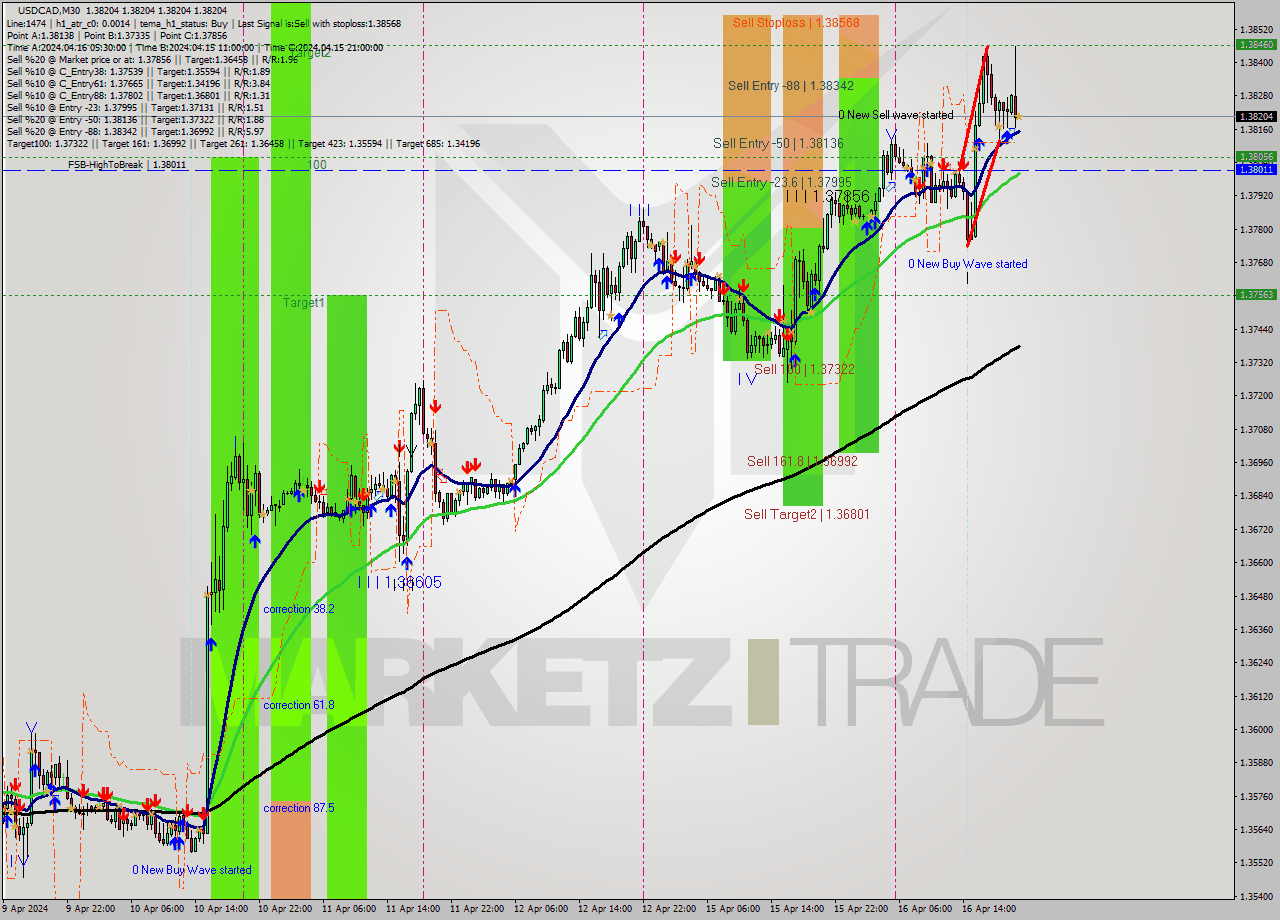
Task: Click the 1.35400 price level on axis
Action: (x=1256, y=895)
